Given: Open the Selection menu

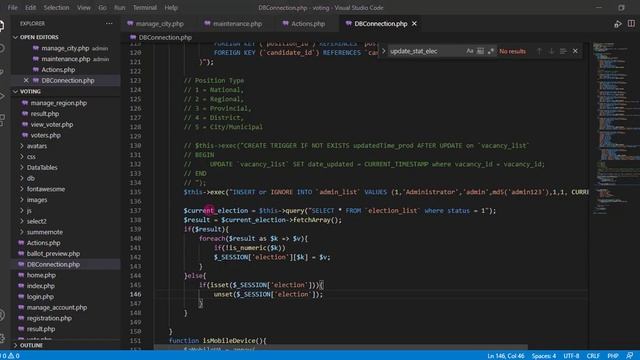Looking at the screenshot, I should (x=56, y=7).
